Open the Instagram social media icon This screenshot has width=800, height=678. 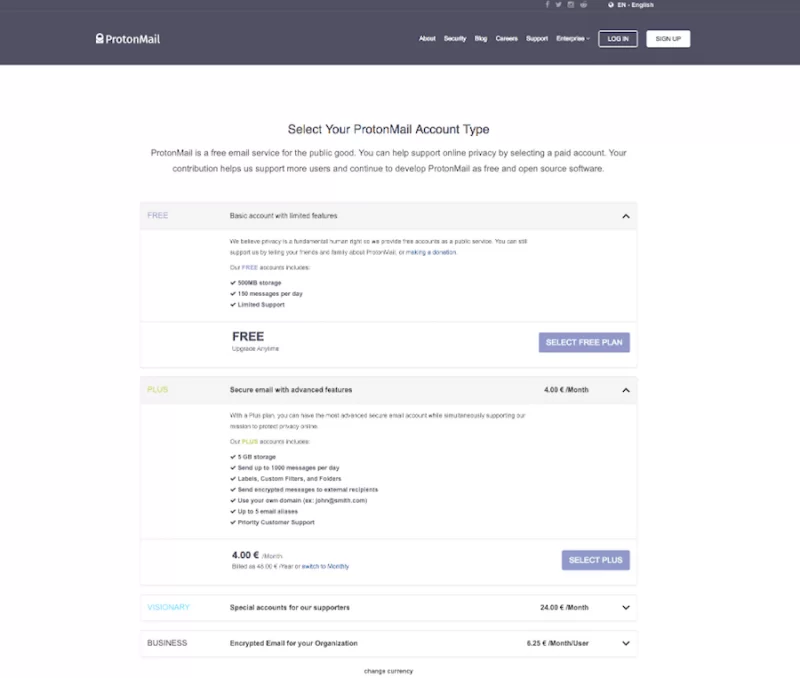(x=570, y=5)
